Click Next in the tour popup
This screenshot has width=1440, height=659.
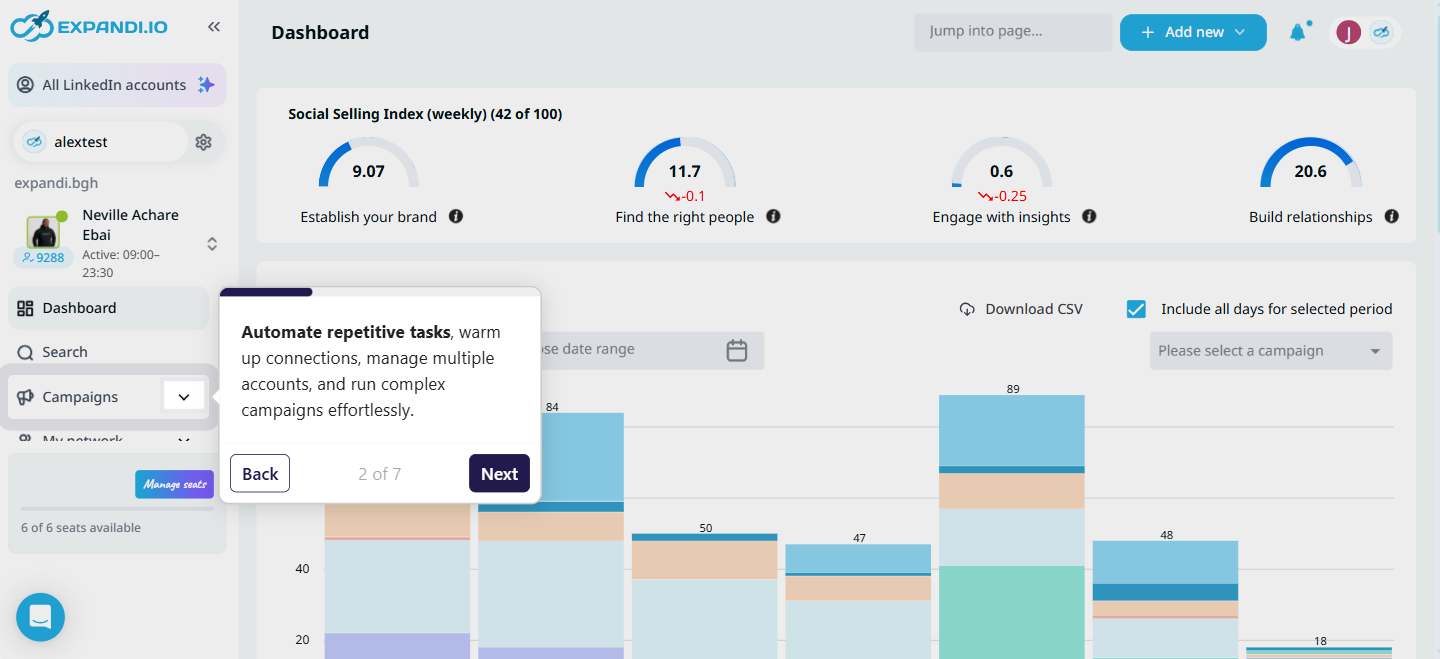click(x=499, y=474)
